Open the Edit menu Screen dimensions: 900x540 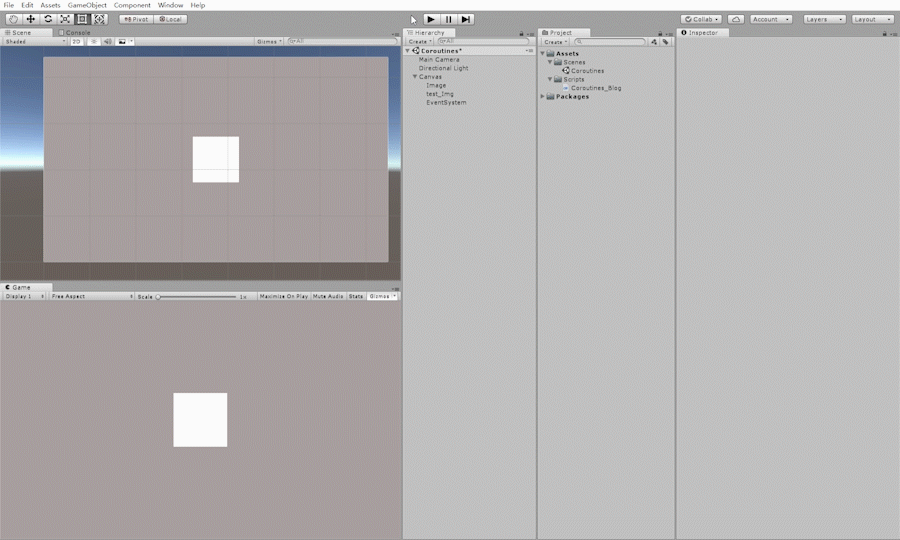point(27,5)
